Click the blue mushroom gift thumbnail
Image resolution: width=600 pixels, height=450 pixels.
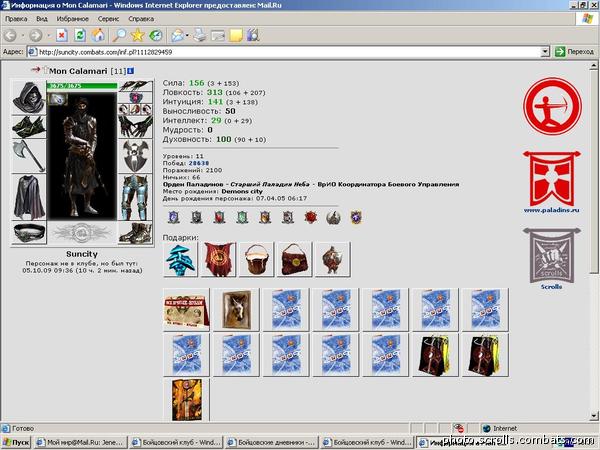point(180,260)
